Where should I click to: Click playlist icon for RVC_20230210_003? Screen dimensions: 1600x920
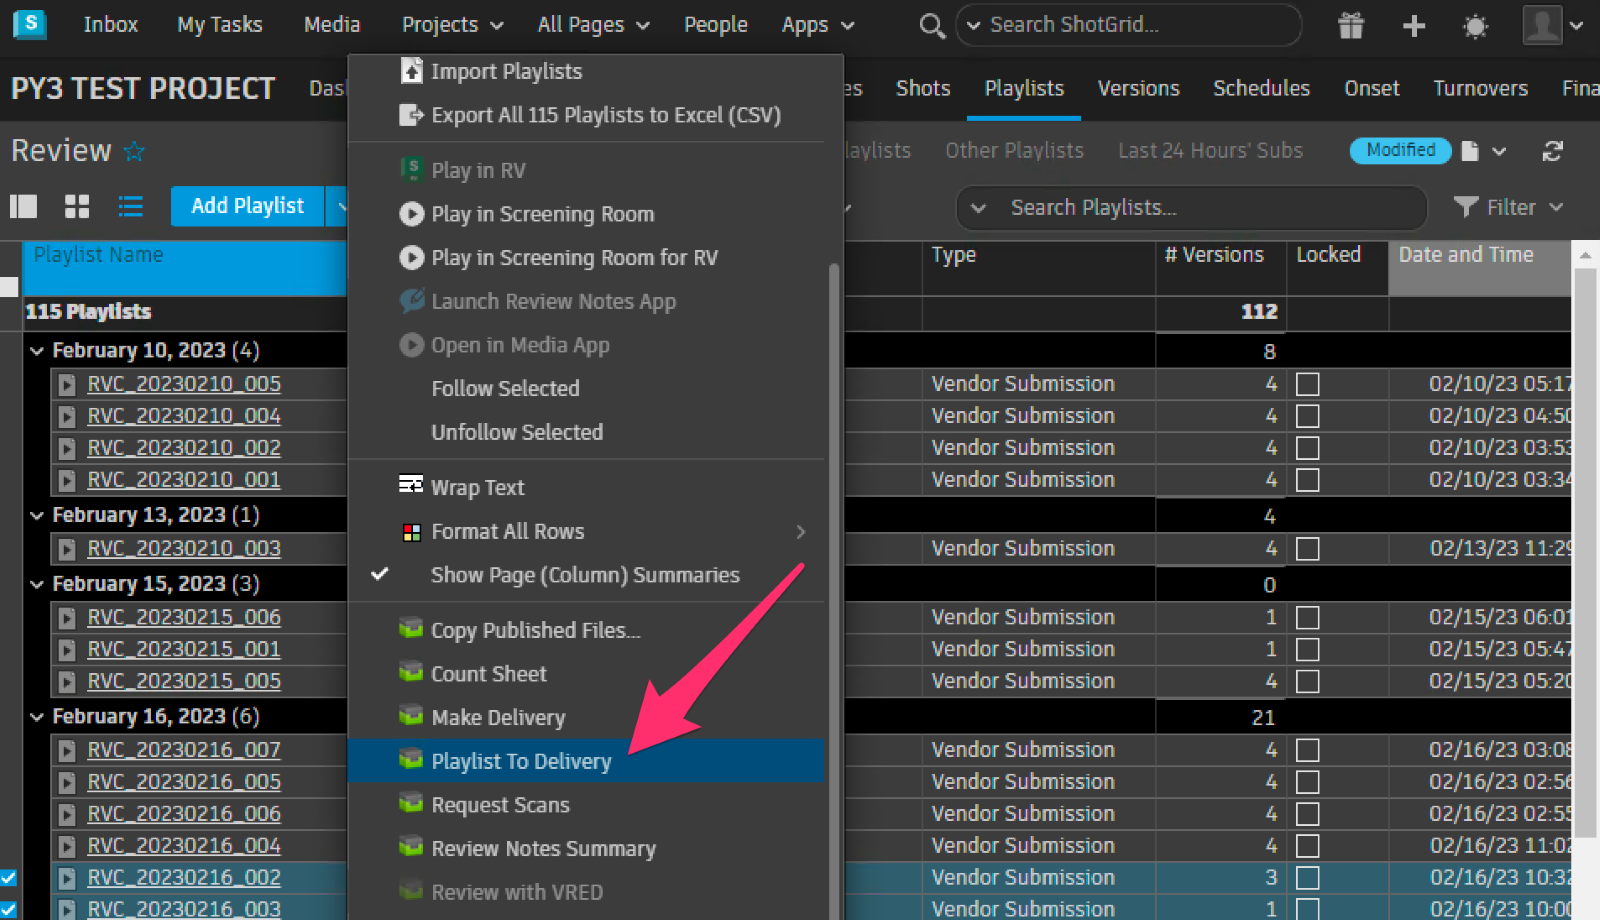[x=67, y=549]
